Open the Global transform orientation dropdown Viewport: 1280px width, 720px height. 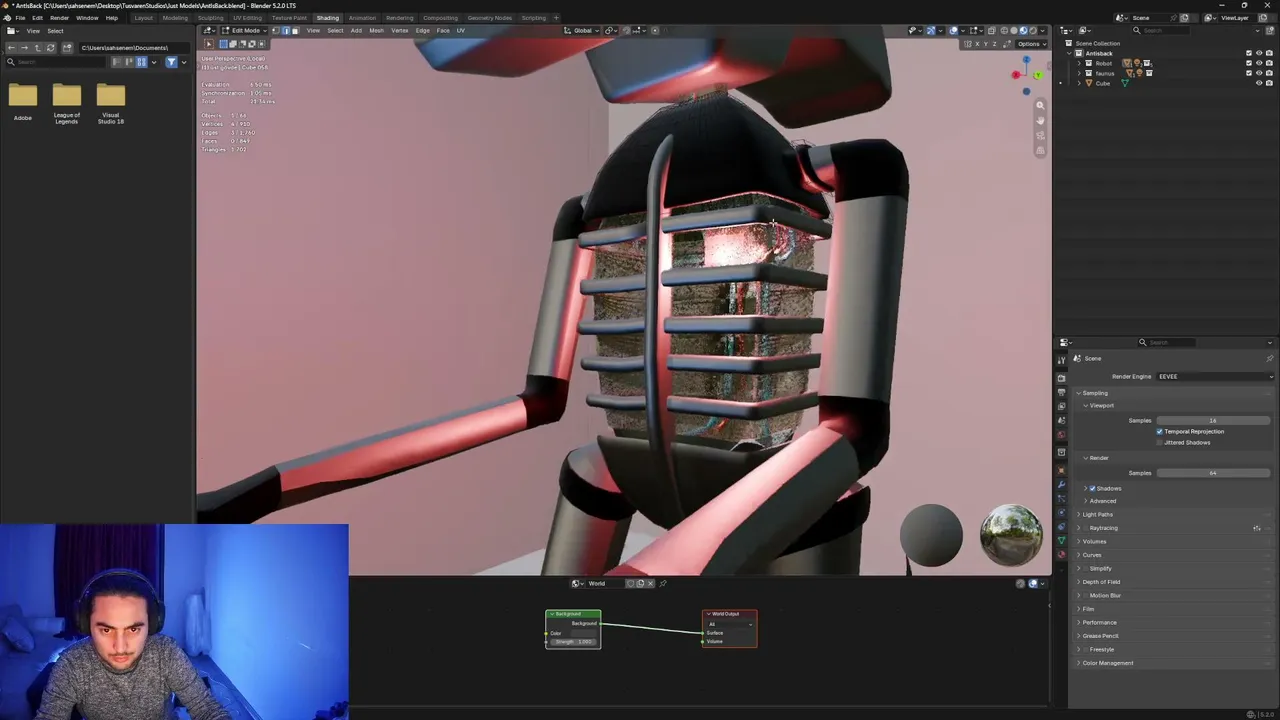point(582,30)
